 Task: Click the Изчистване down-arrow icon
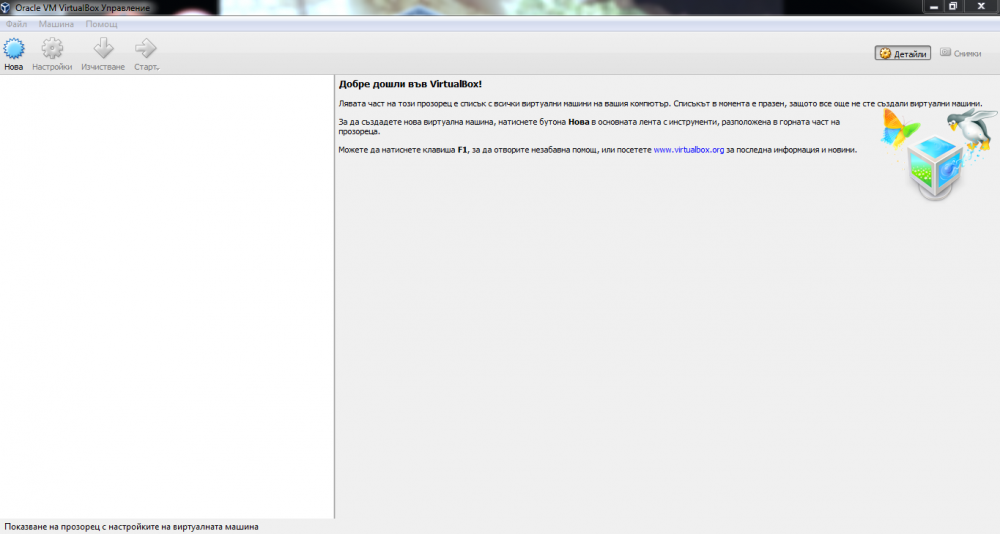pos(103,49)
